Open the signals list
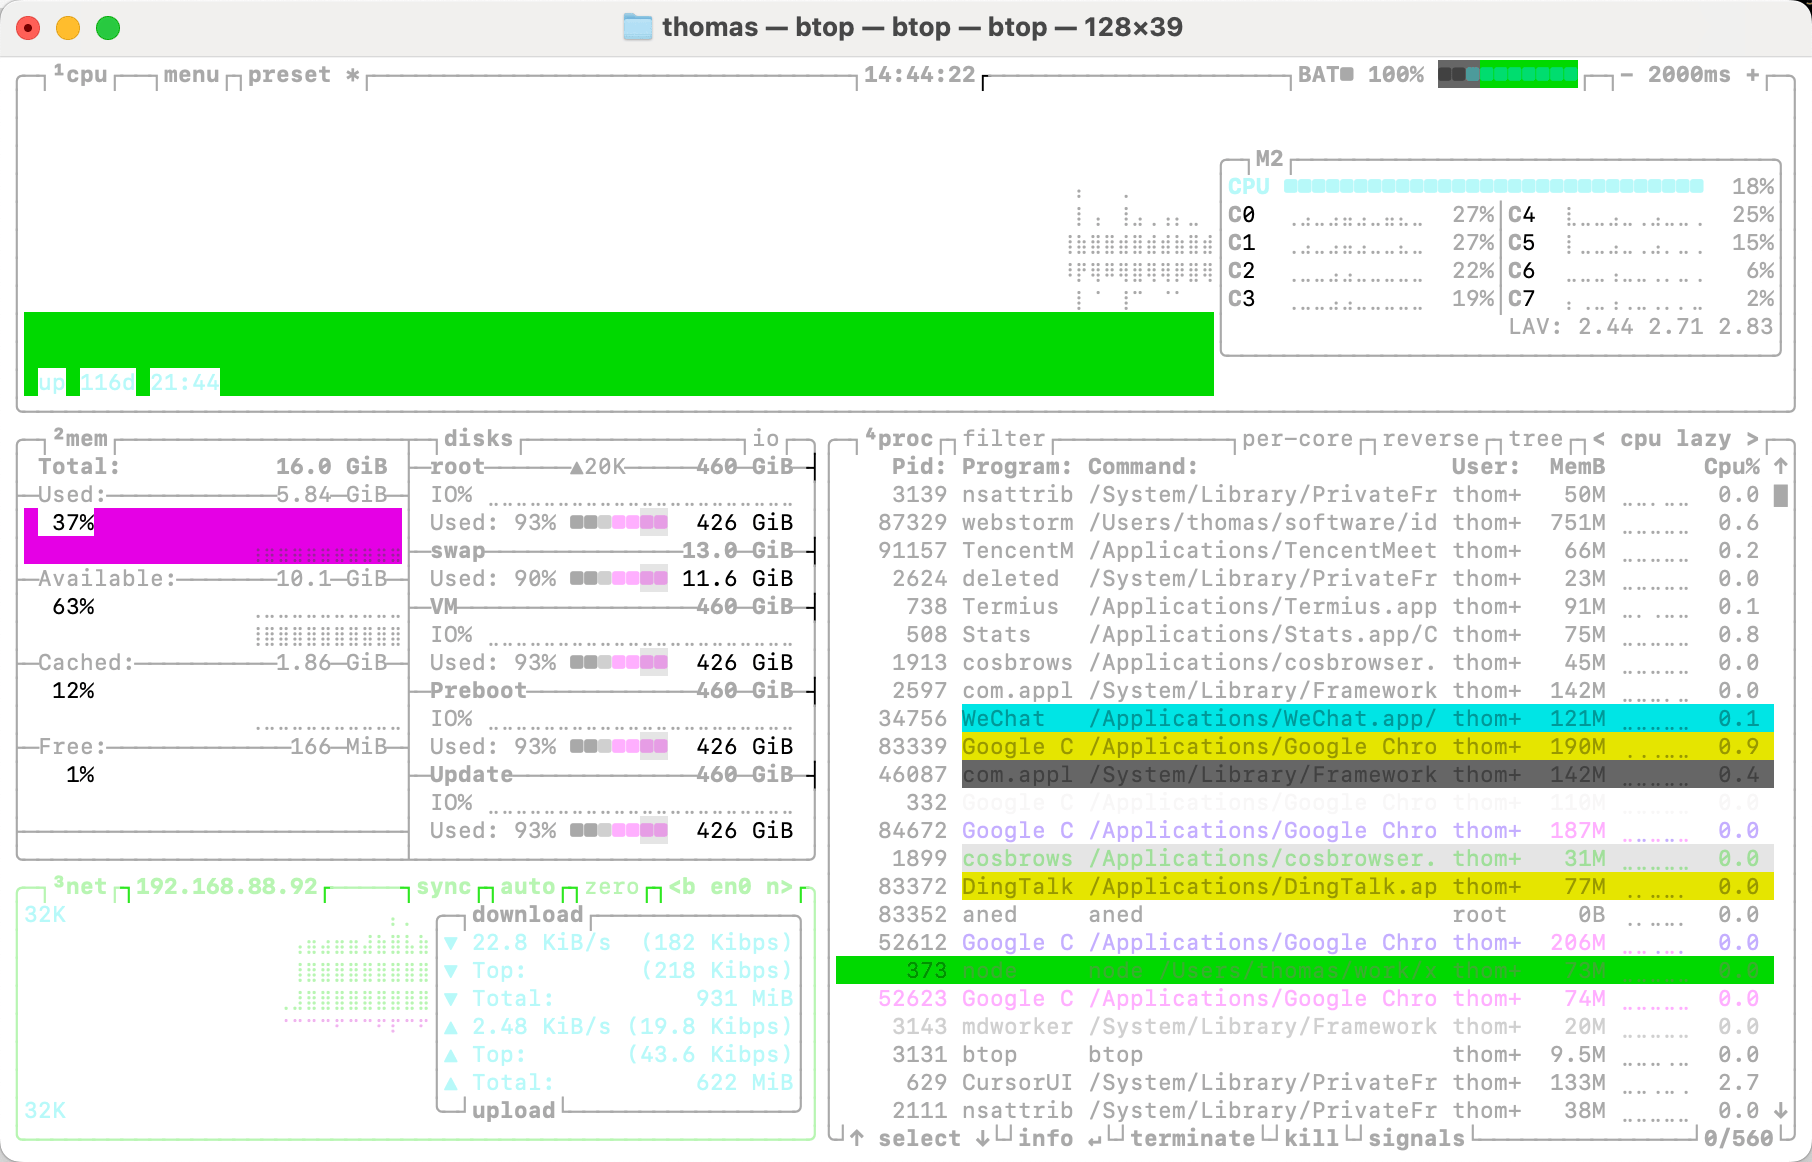The width and height of the screenshot is (1812, 1162). 1416,1139
